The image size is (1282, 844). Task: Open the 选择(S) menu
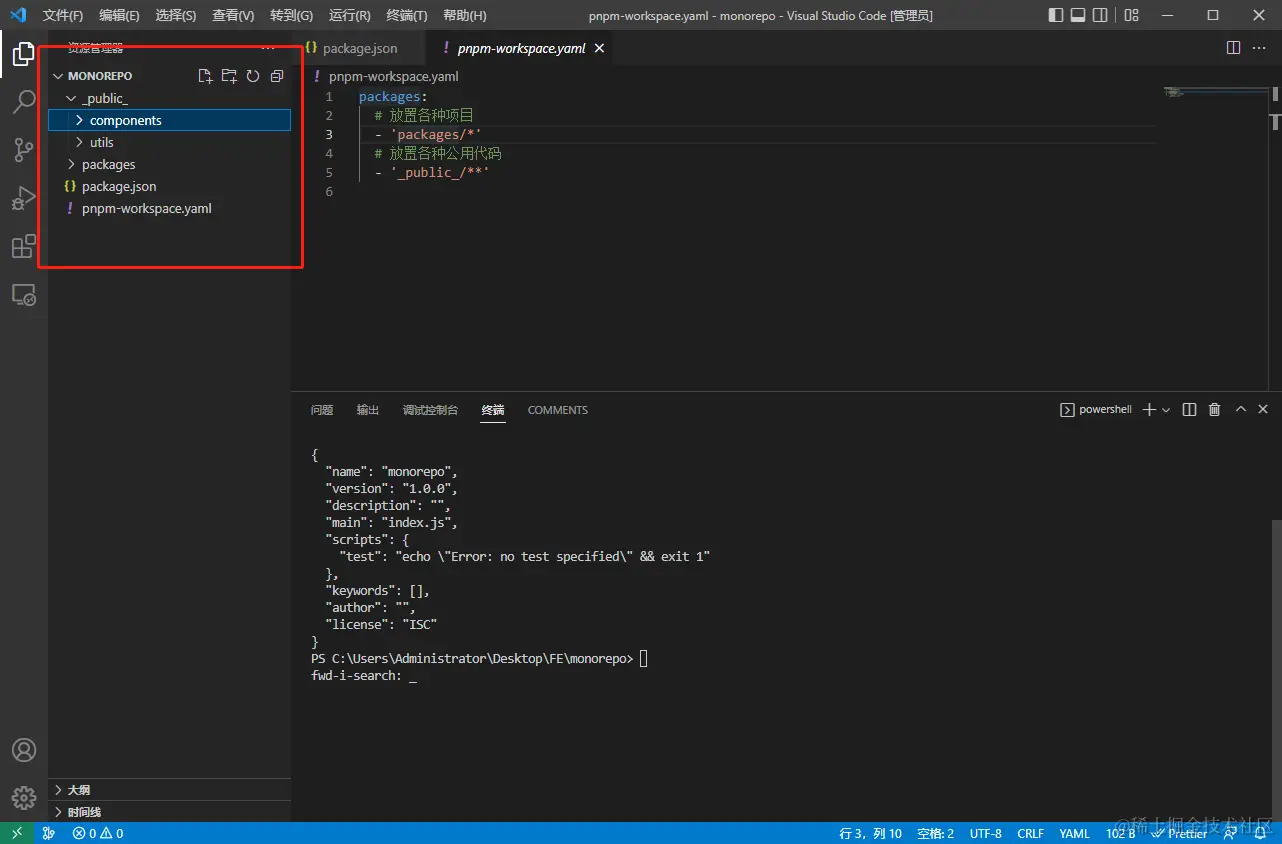(x=176, y=15)
